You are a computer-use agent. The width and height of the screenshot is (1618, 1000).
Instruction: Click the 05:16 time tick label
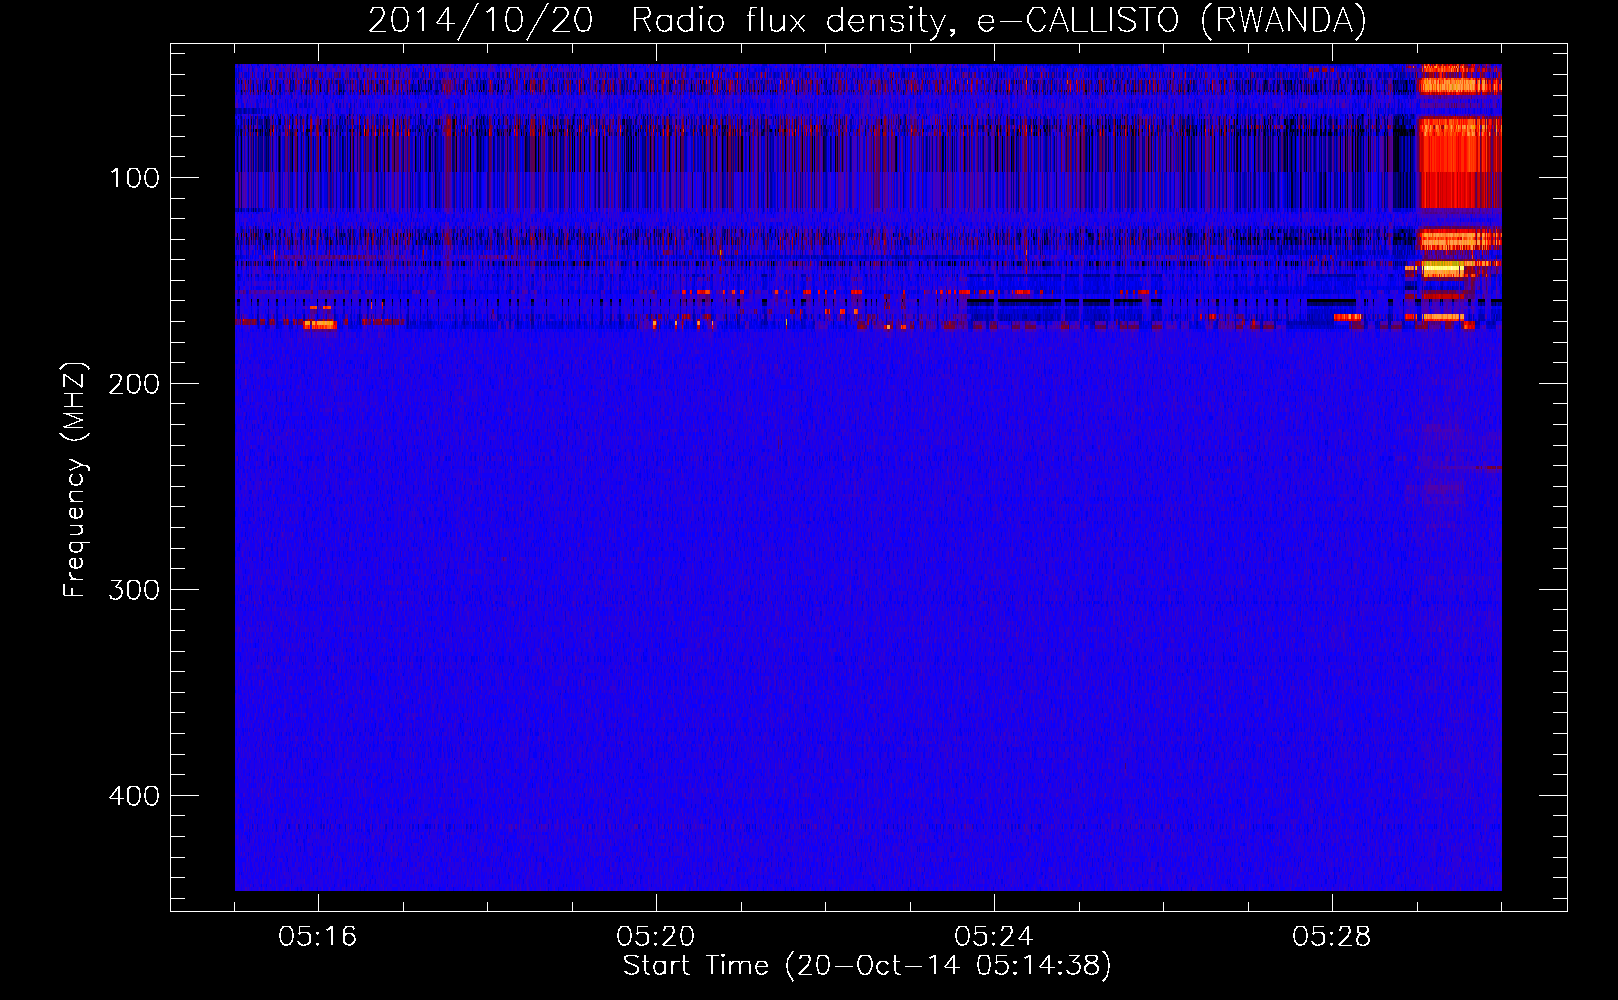tap(318, 937)
